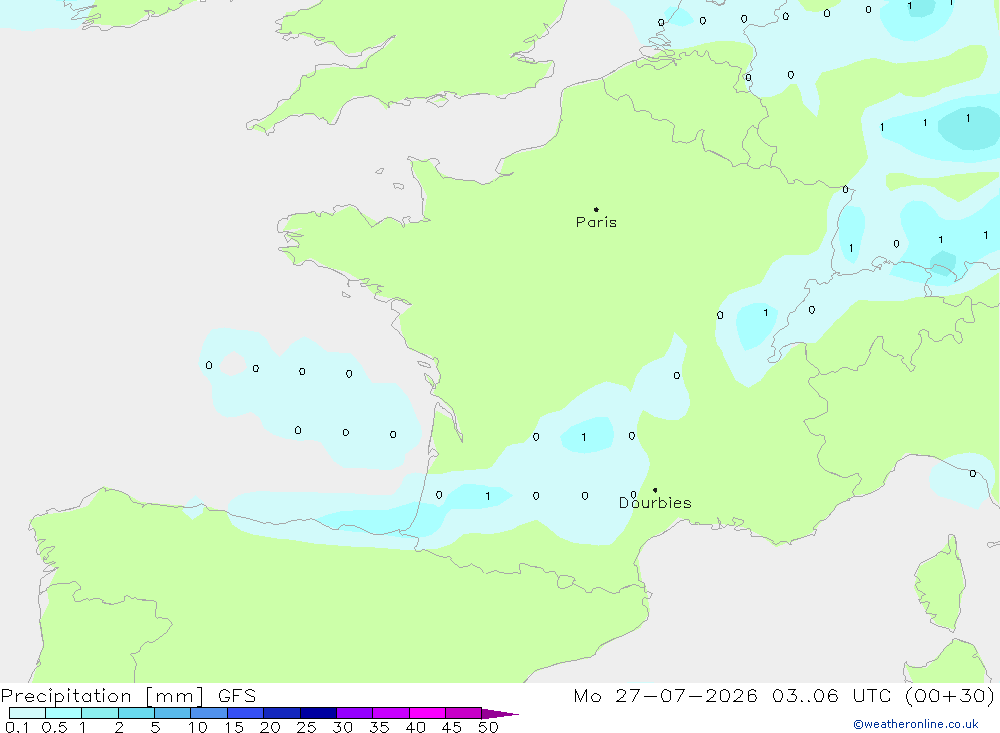Image resolution: width=1000 pixels, height=733 pixels.
Task: Select the lightest 0.1 mm legend swatch
Action: [27, 713]
